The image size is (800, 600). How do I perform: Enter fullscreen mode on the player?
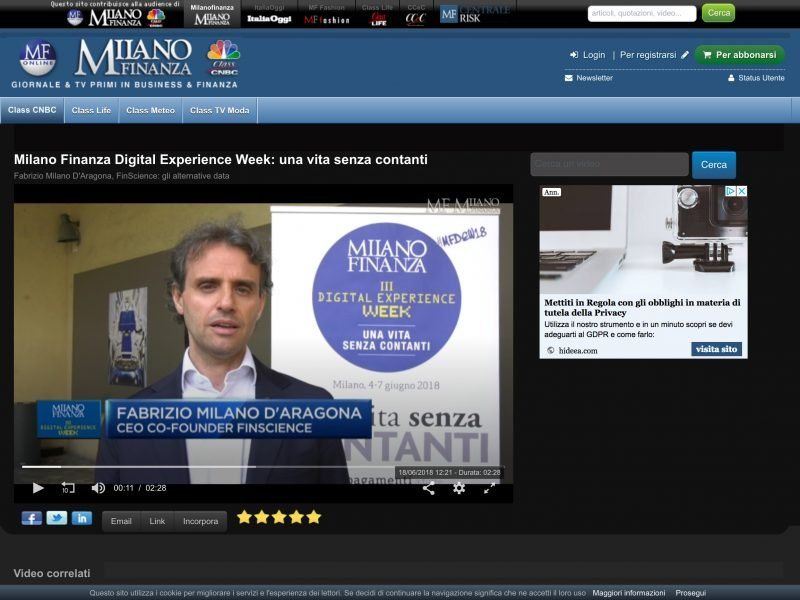pyautogui.click(x=488, y=488)
